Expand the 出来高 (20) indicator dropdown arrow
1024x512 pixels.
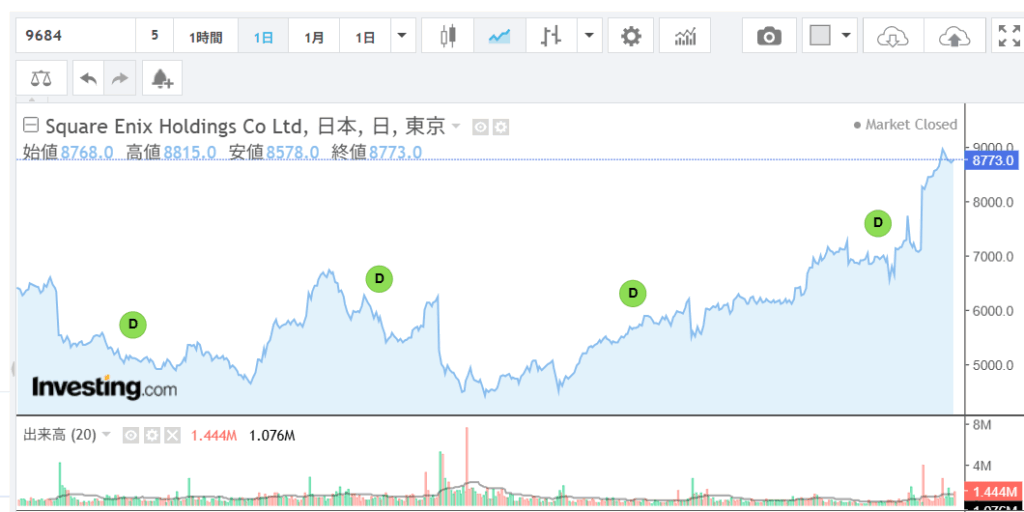[107, 434]
